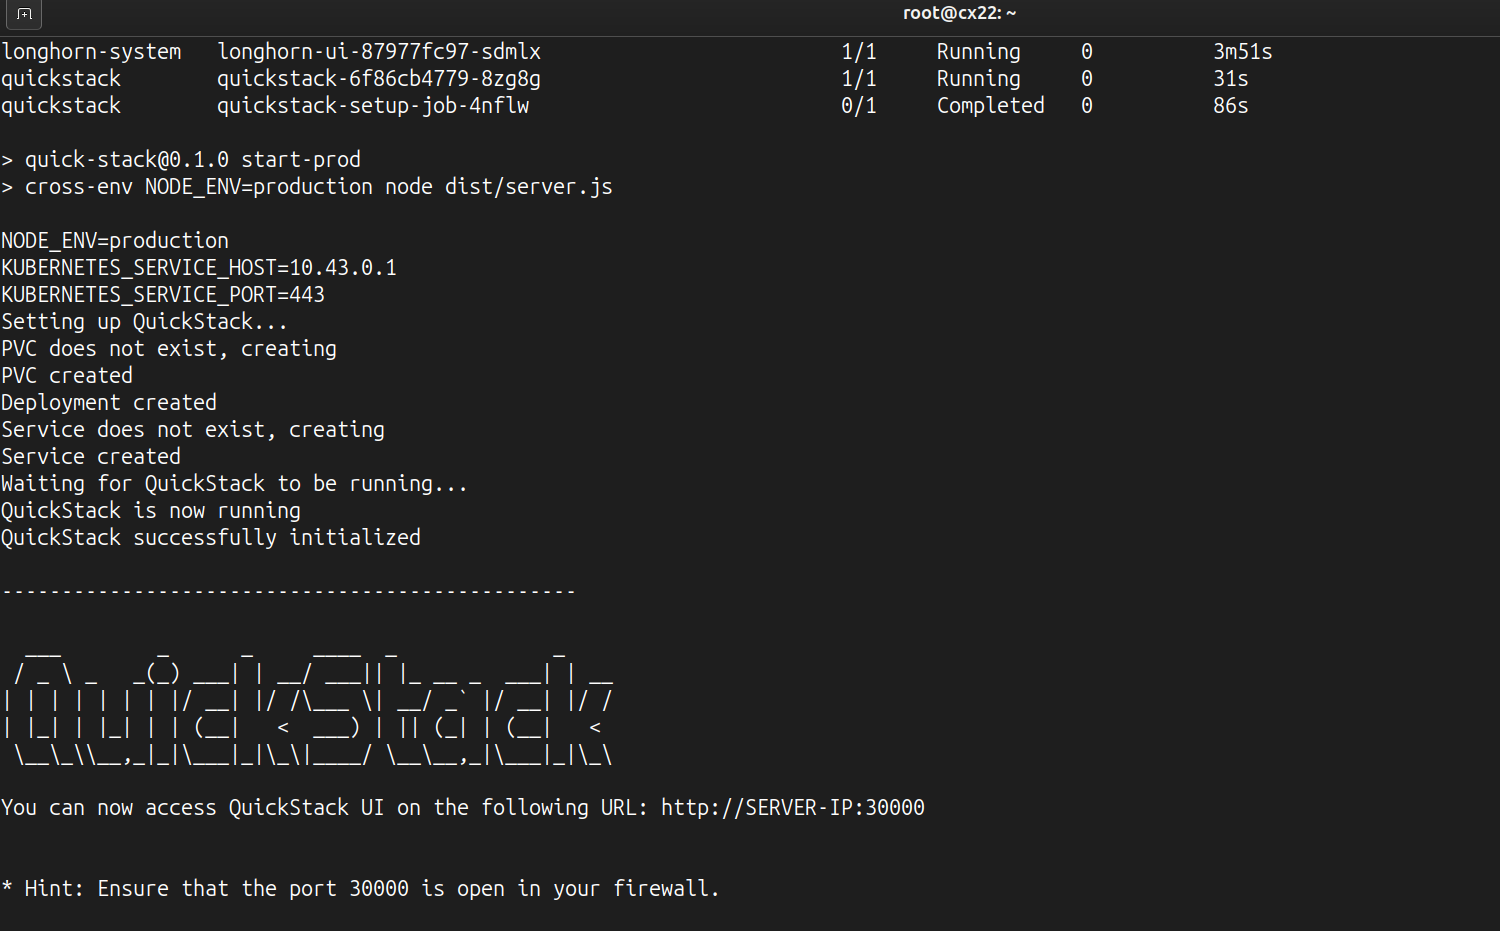This screenshot has width=1500, height=931.
Task: Click the KUBERNETES_SERVICE_HOST=10.43.0.1 line
Action: [199, 268]
